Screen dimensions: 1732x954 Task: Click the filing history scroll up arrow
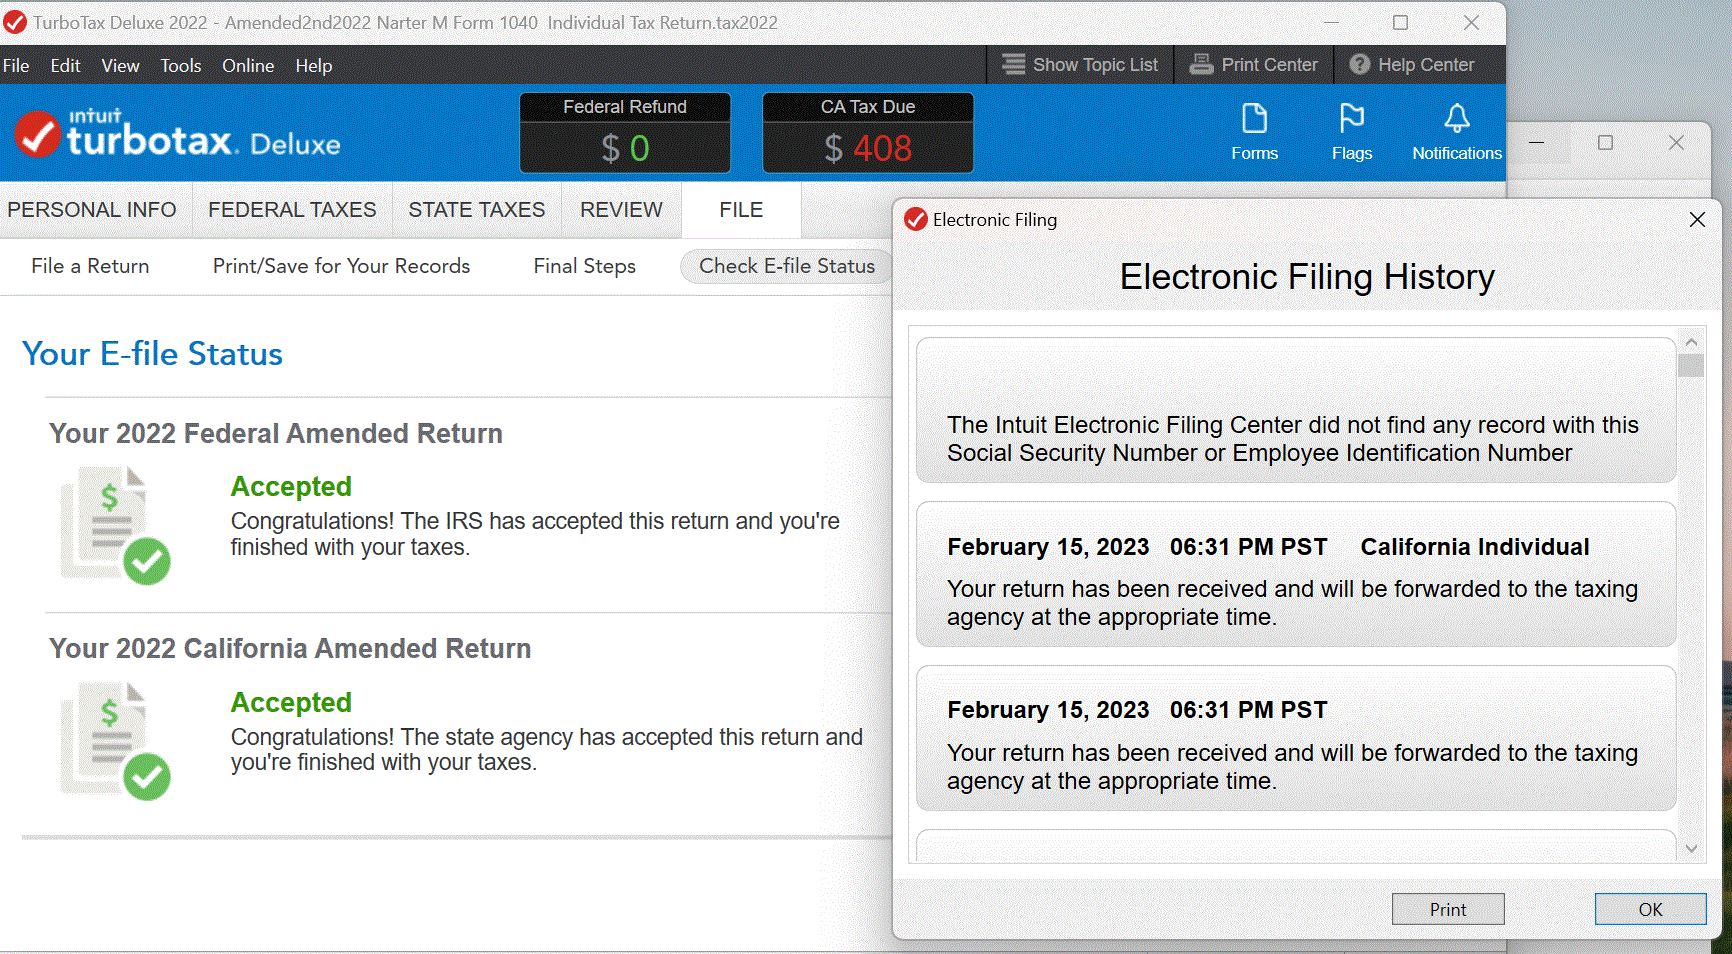[x=1691, y=342]
